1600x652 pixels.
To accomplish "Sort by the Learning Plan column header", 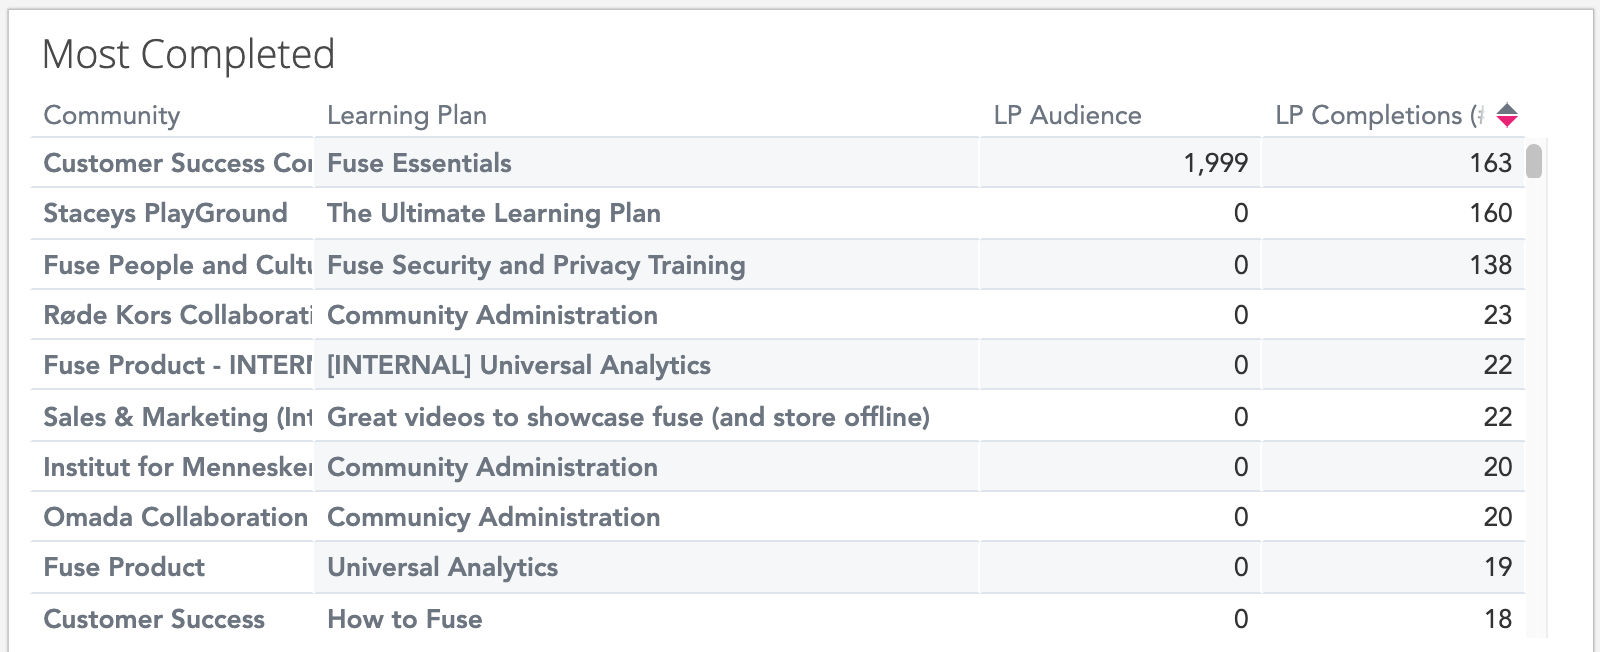I will point(407,116).
